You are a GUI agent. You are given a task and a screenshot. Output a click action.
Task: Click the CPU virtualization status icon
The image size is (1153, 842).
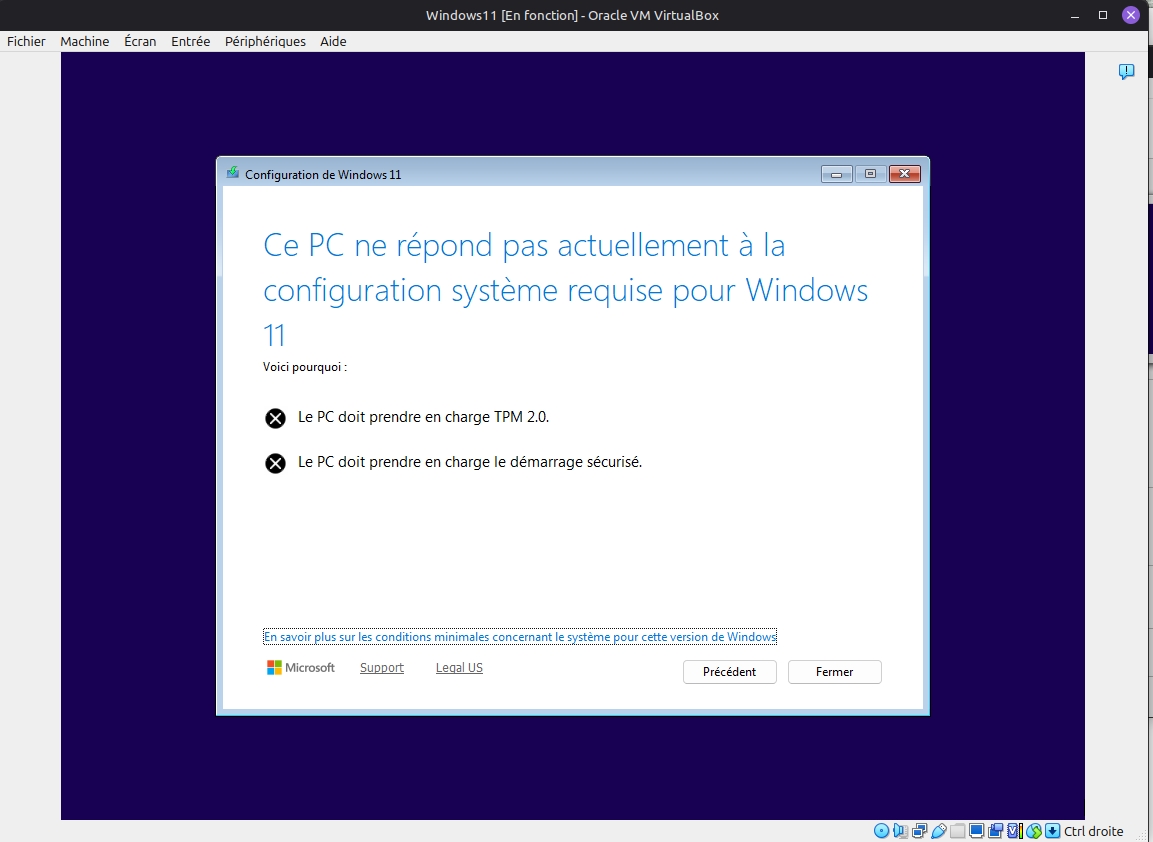[1015, 831]
